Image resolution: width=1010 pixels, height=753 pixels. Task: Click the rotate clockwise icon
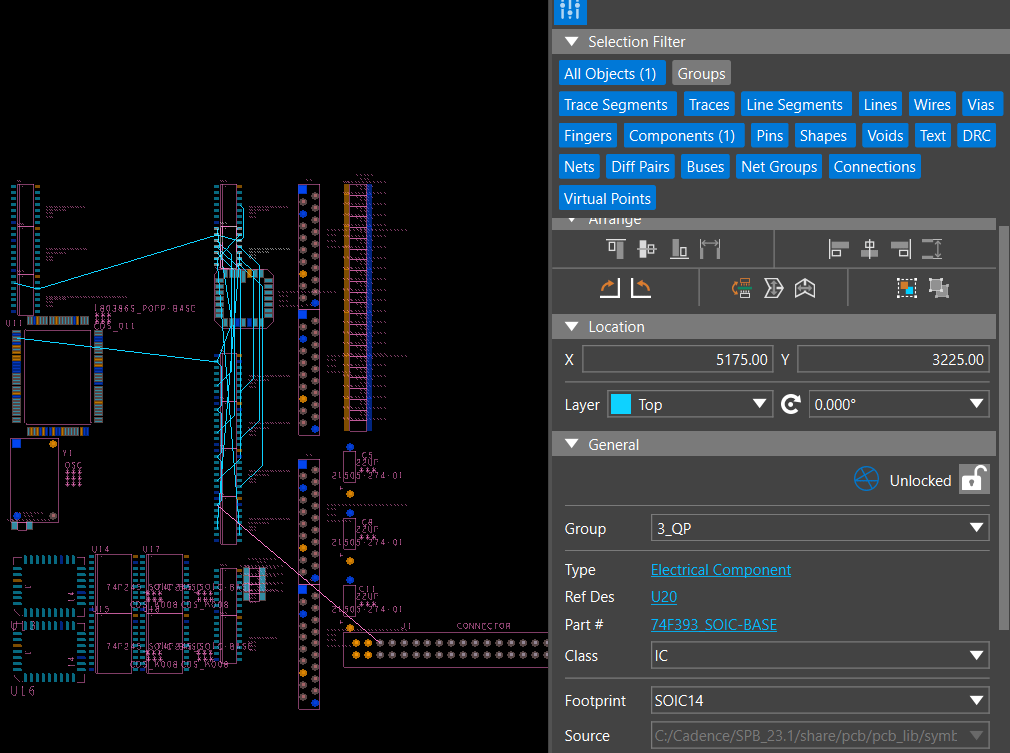pyautogui.click(x=610, y=288)
